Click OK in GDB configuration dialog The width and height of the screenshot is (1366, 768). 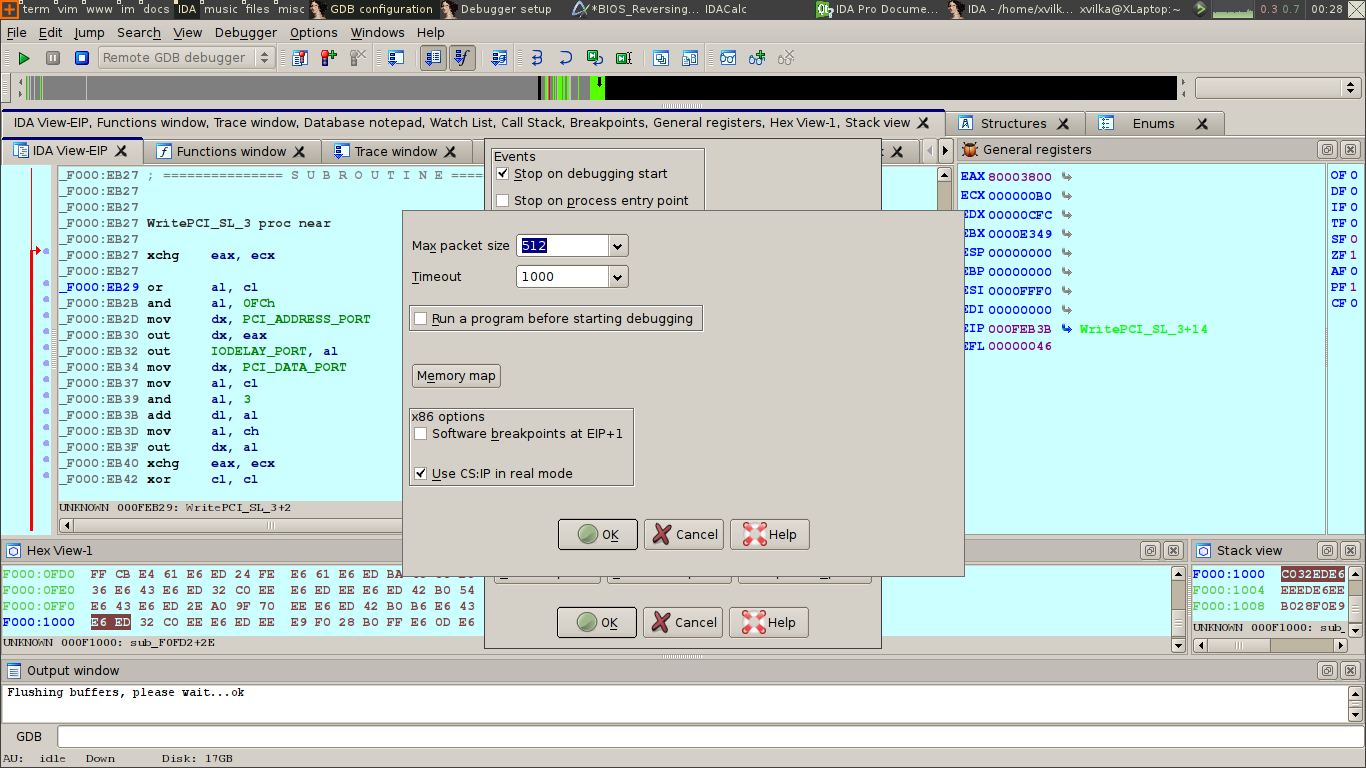(x=598, y=534)
